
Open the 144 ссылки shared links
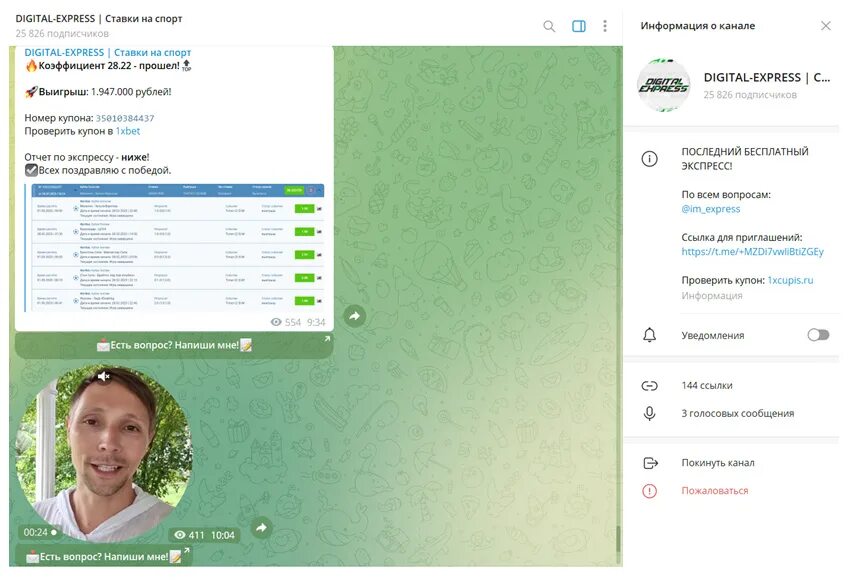click(x=707, y=386)
